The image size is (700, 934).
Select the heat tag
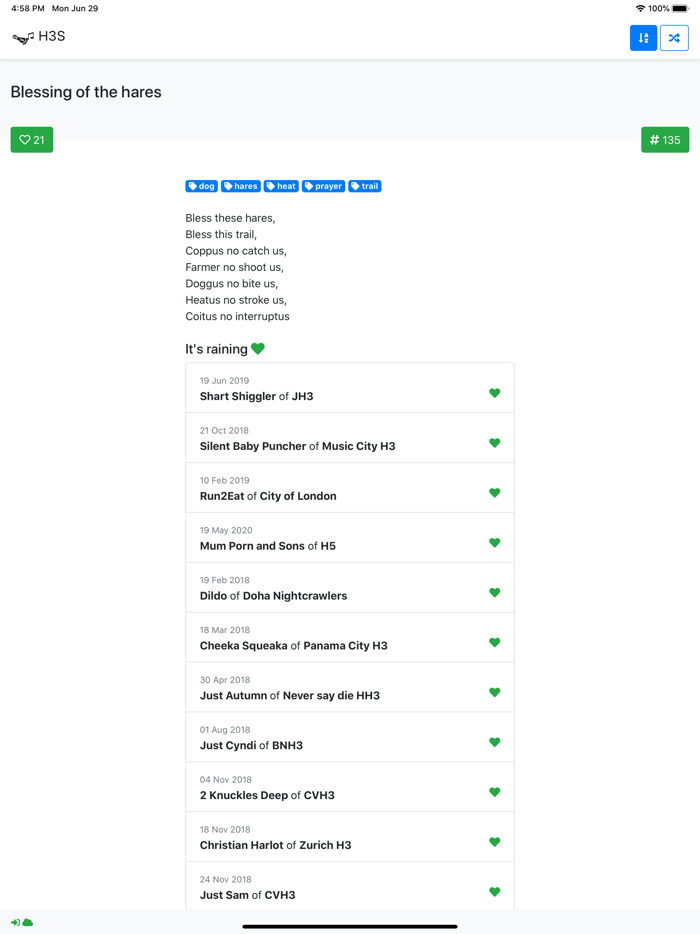click(281, 186)
